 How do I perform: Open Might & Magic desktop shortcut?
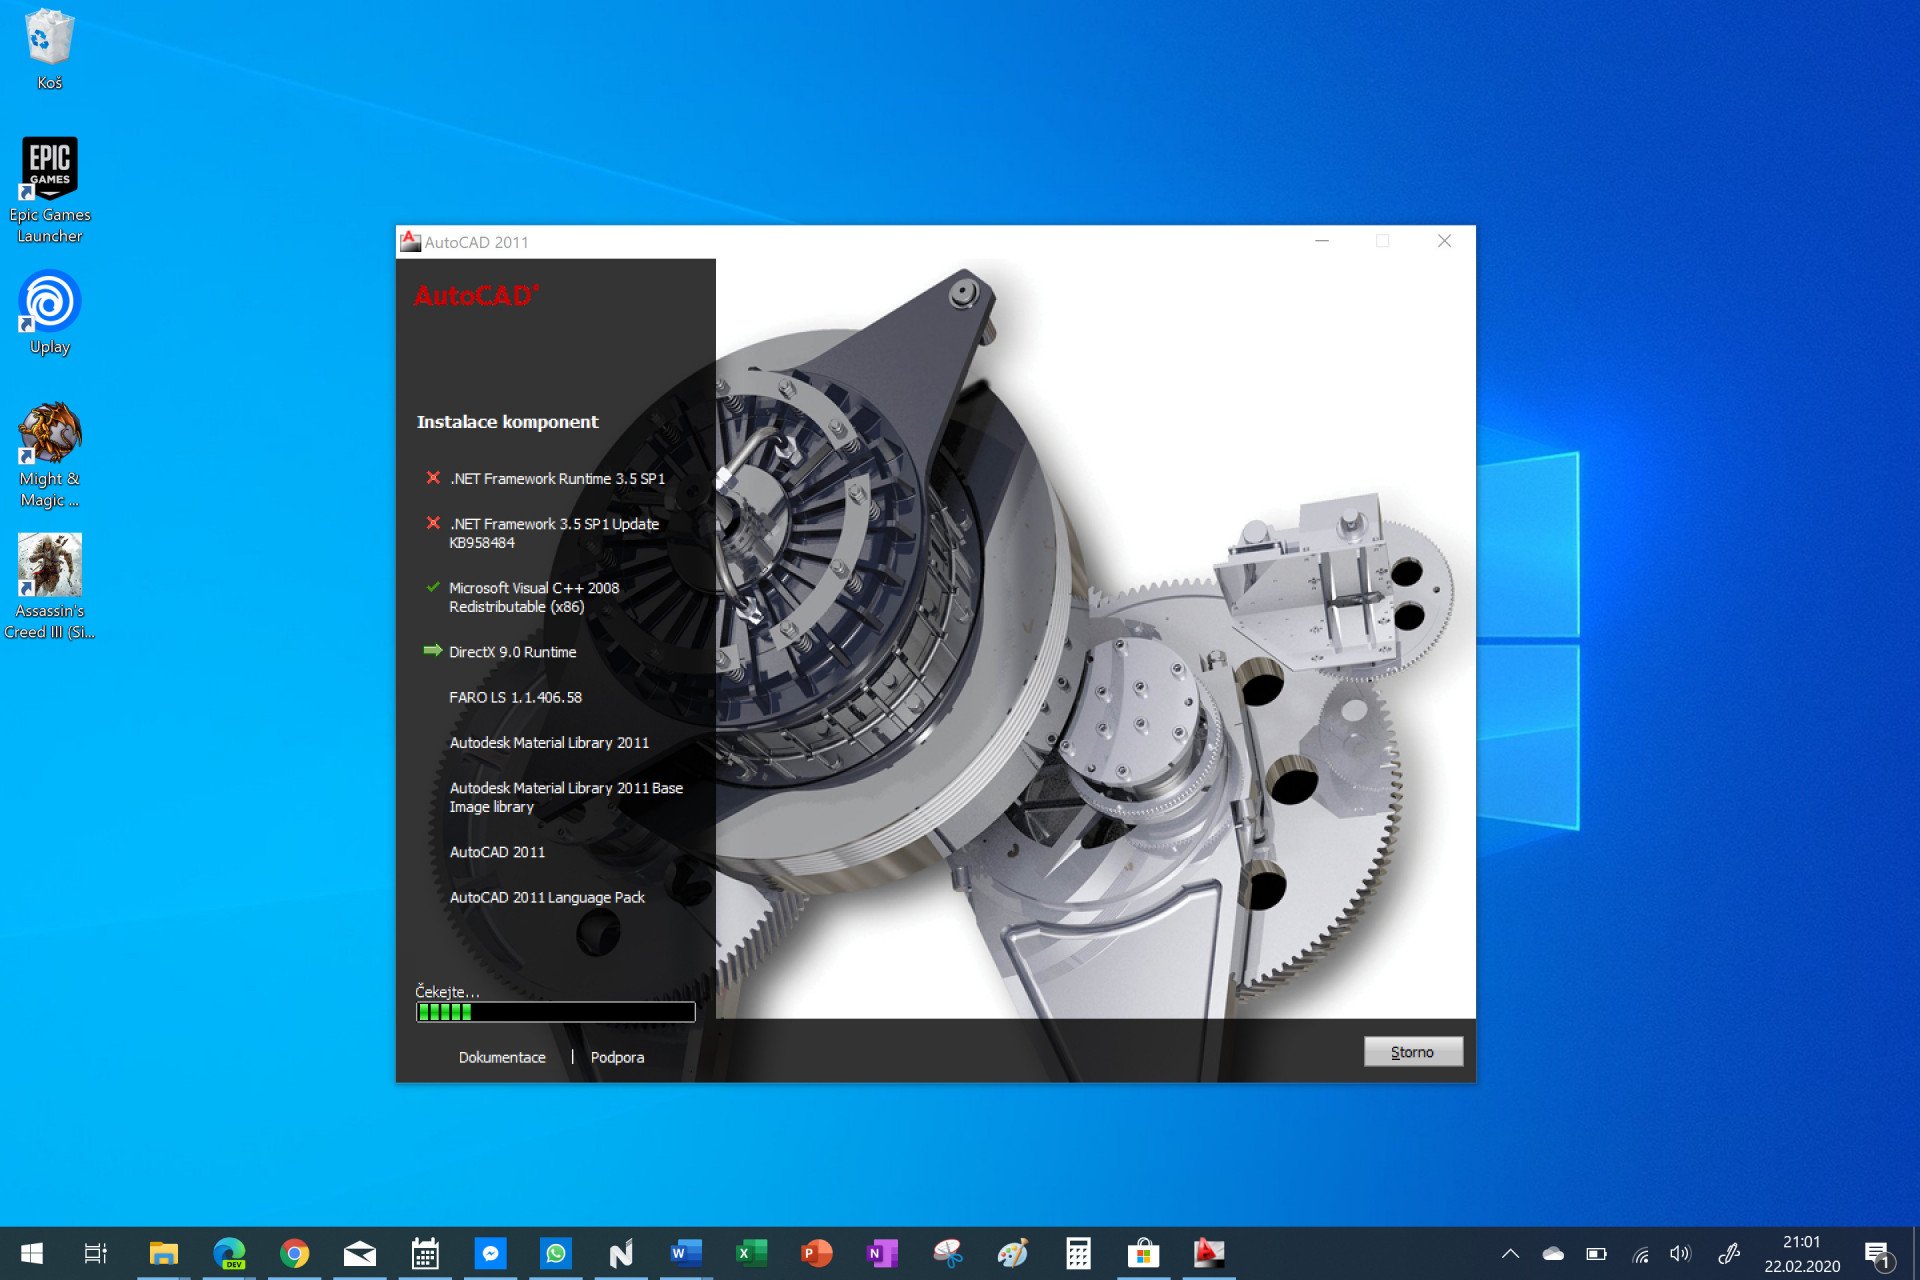(x=49, y=455)
